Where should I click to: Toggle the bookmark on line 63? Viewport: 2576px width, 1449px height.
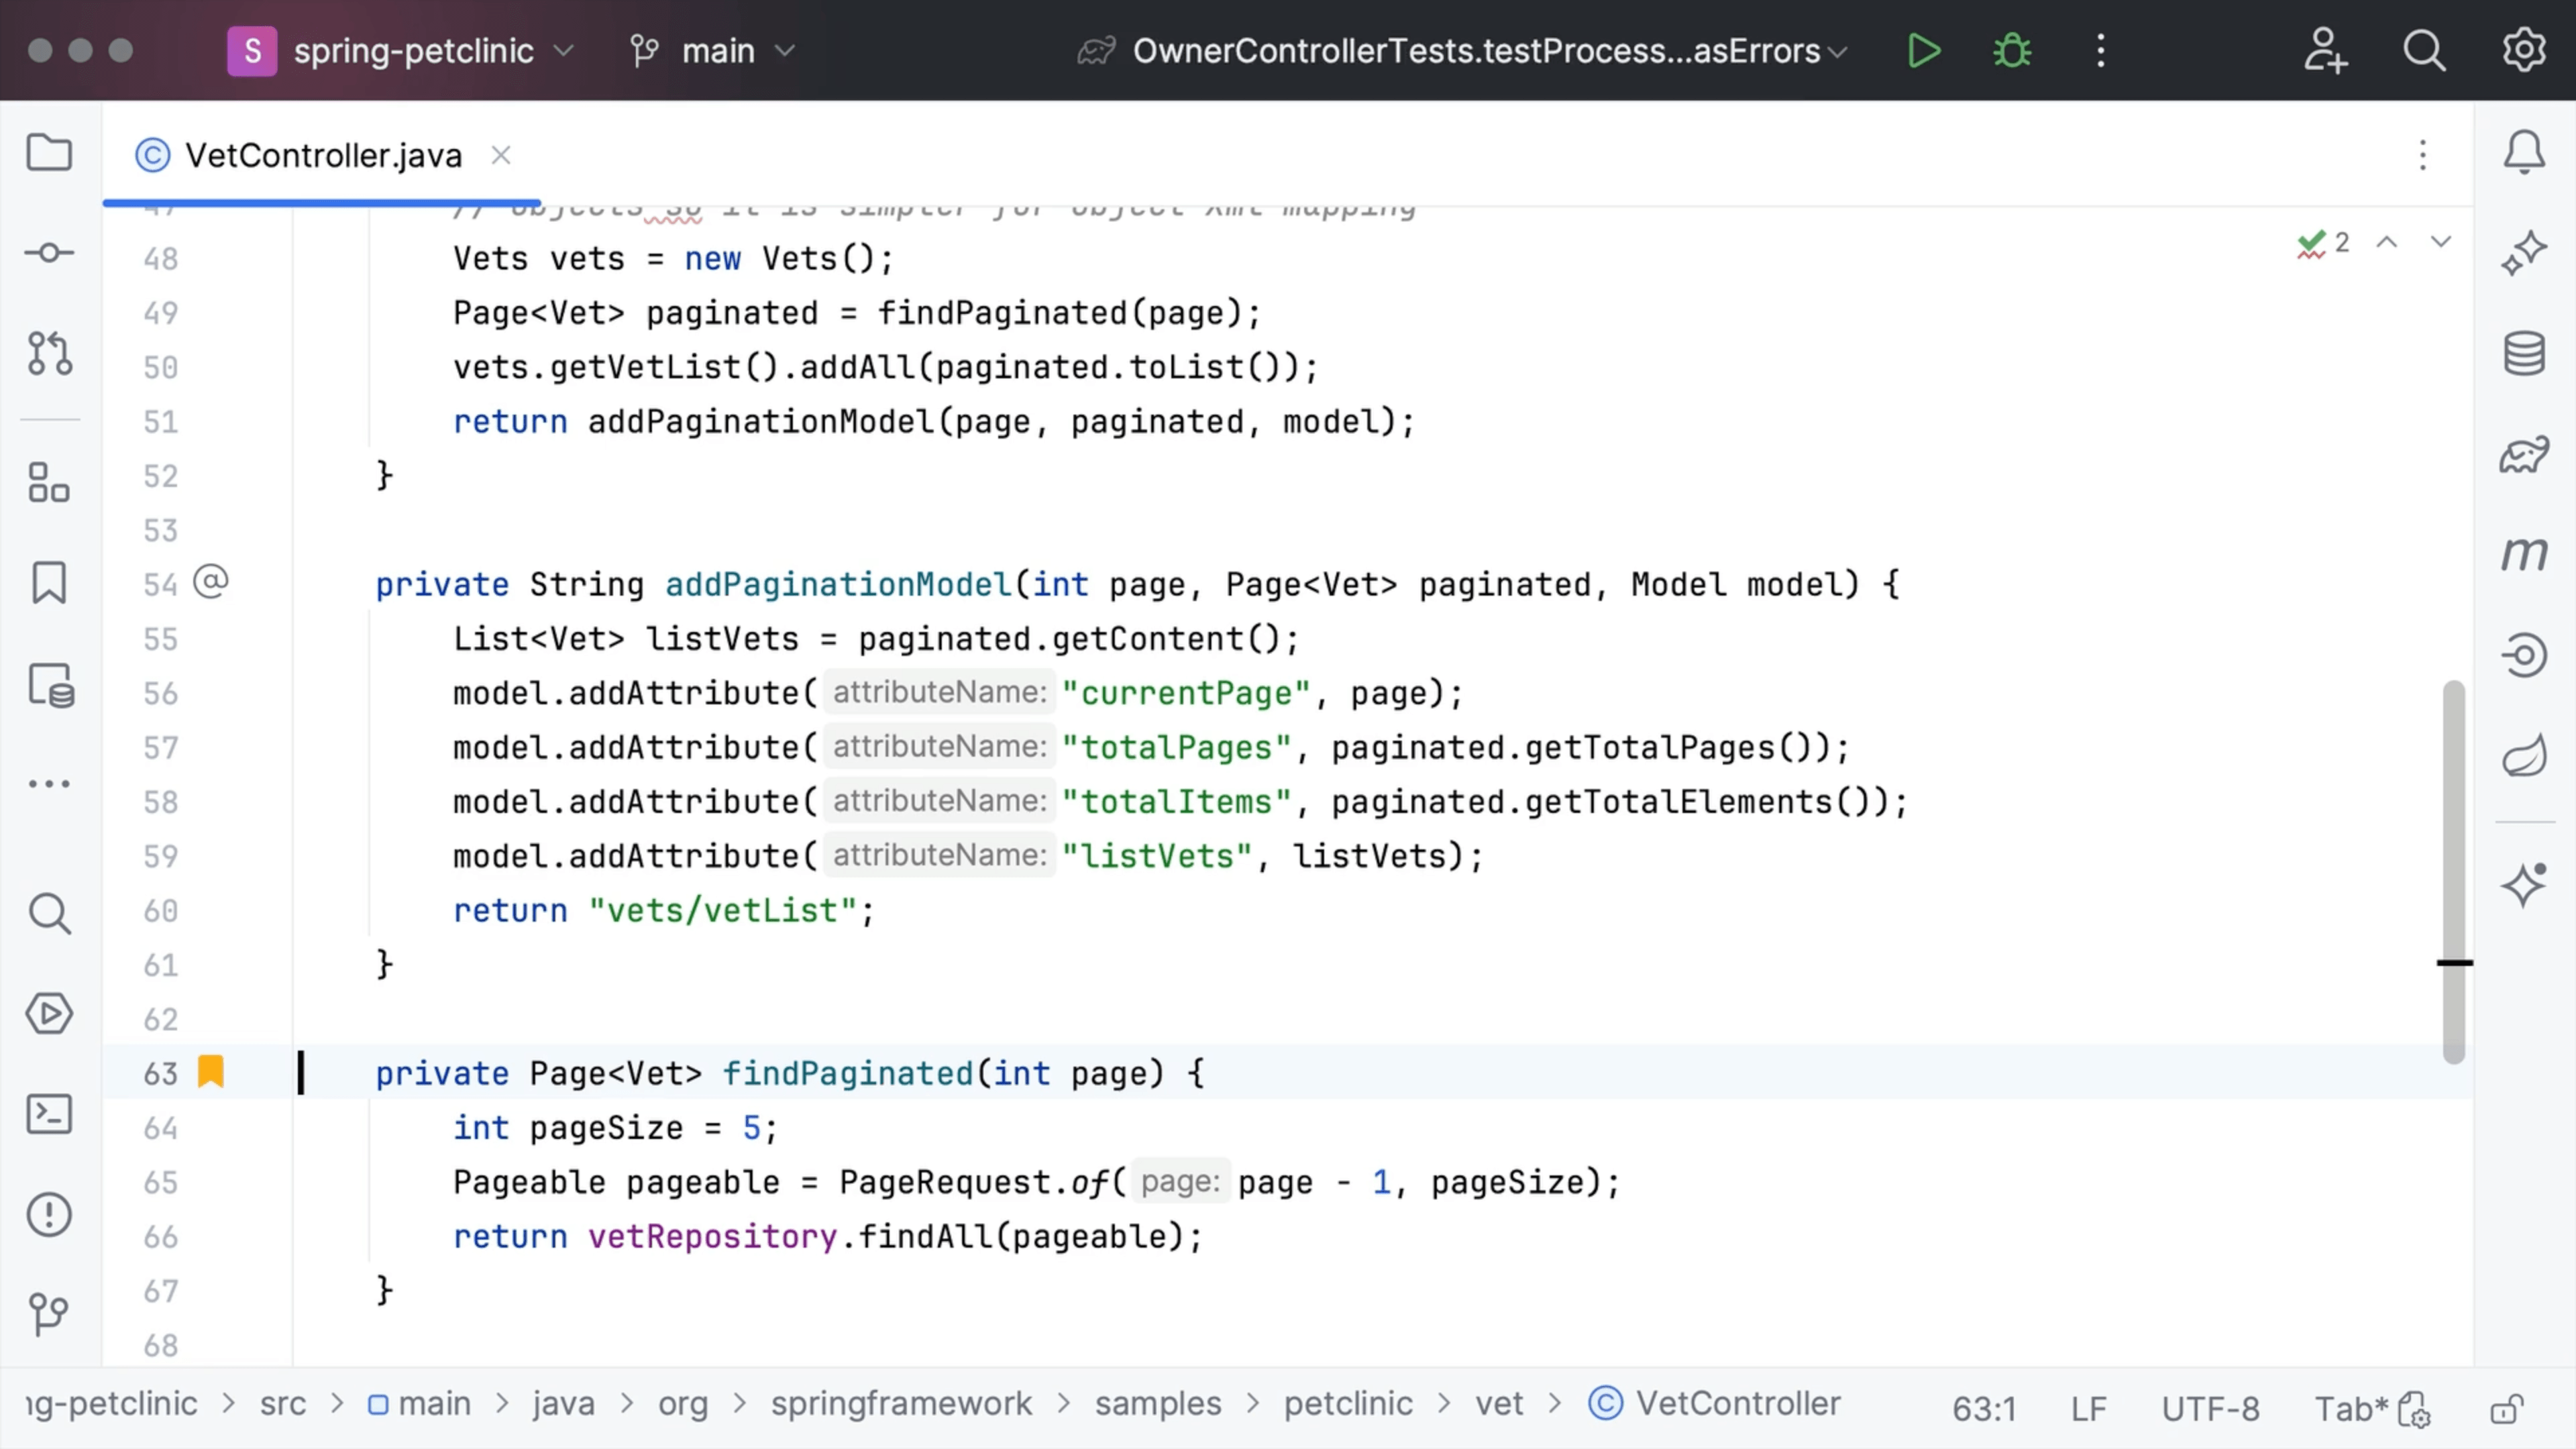211,1072
